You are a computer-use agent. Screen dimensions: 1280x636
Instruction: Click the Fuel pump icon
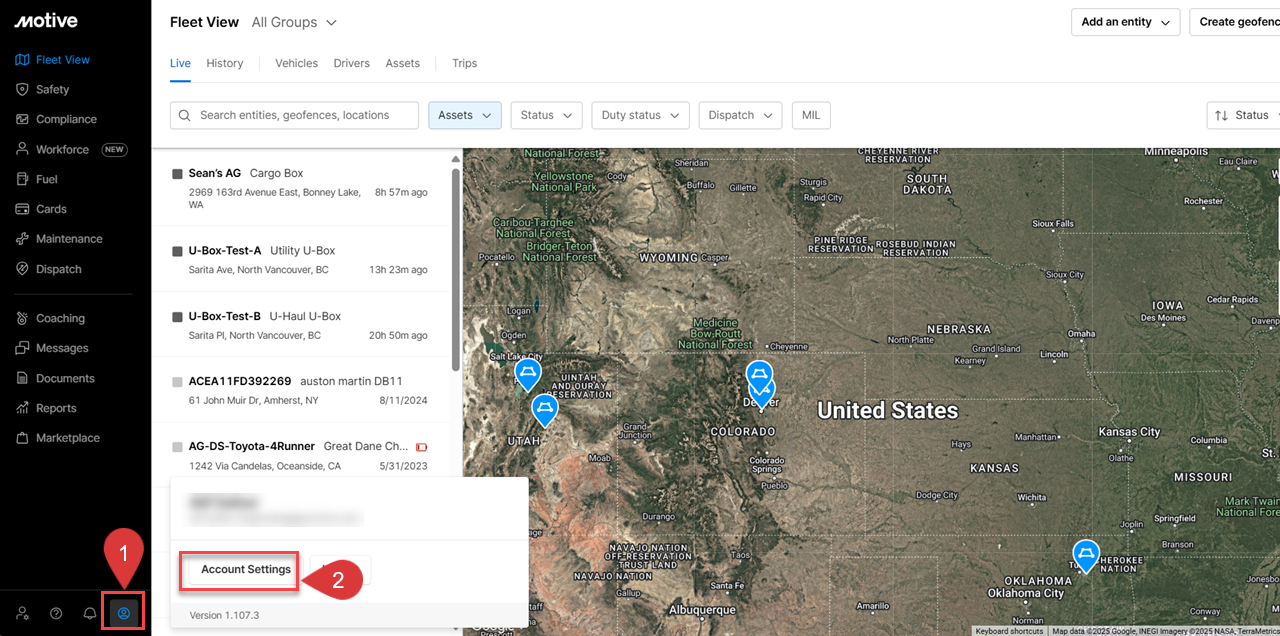(23, 179)
